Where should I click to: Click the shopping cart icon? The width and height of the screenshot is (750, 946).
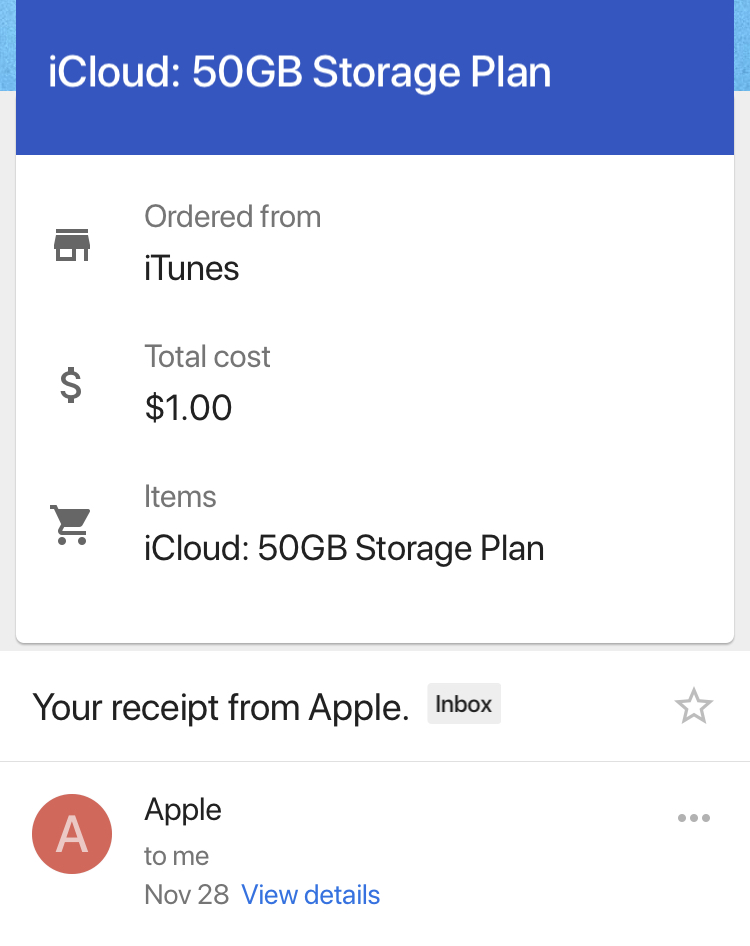pyautogui.click(x=71, y=524)
